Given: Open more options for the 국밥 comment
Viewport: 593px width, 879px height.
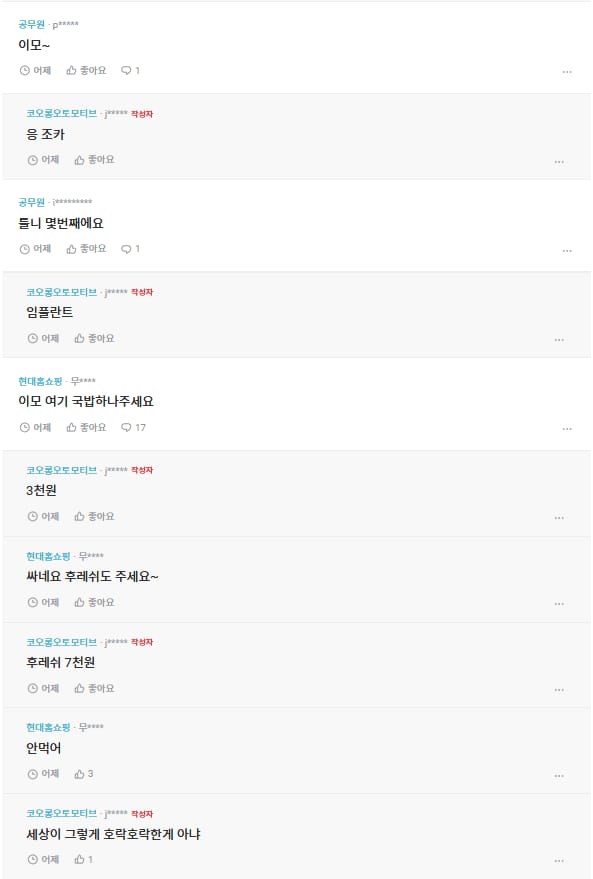Looking at the screenshot, I should (567, 429).
